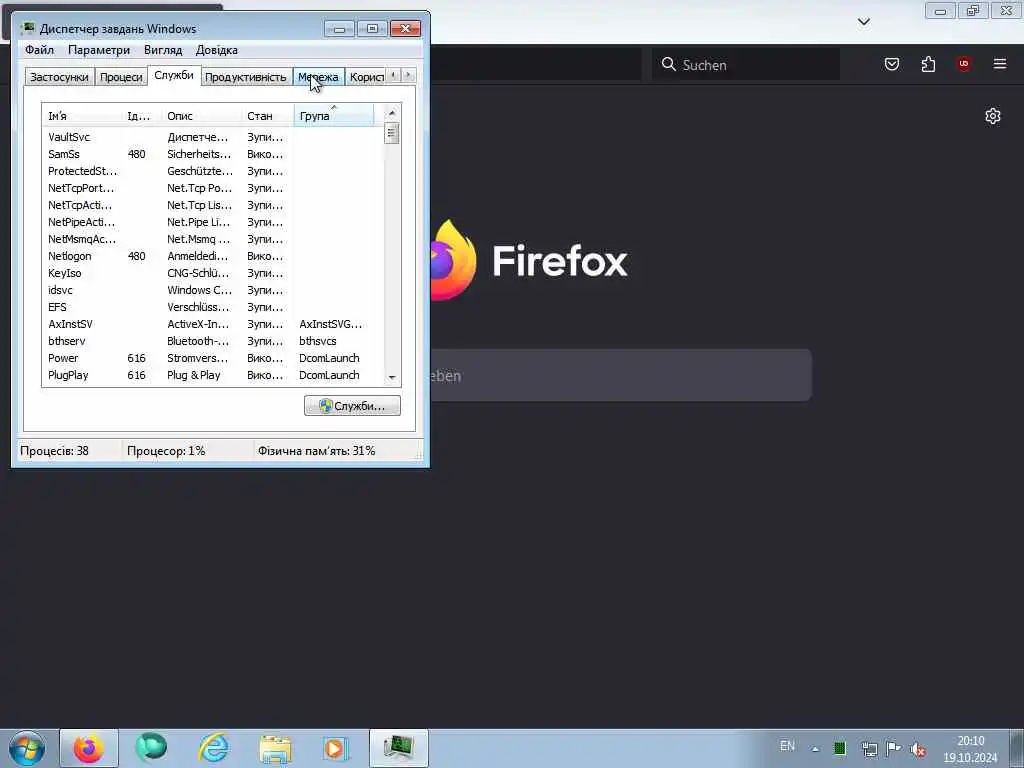Screen dimensions: 1024x768
Task: Select the NetTcpPort... service row
Action: click(213, 188)
